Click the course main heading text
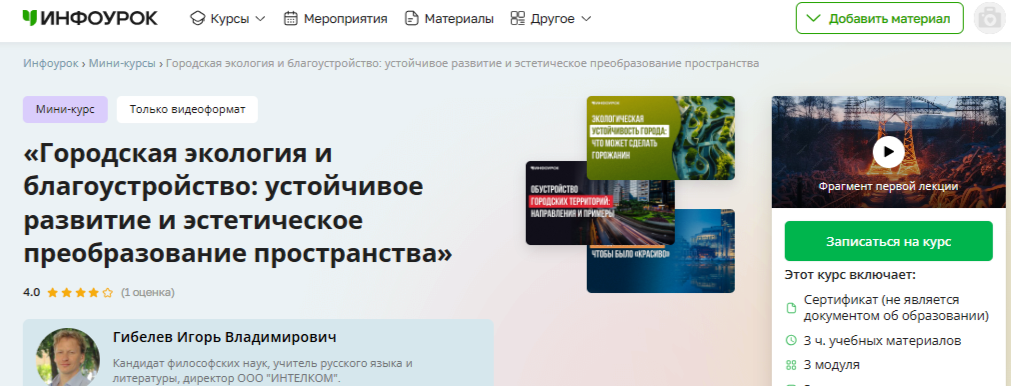 (238, 204)
